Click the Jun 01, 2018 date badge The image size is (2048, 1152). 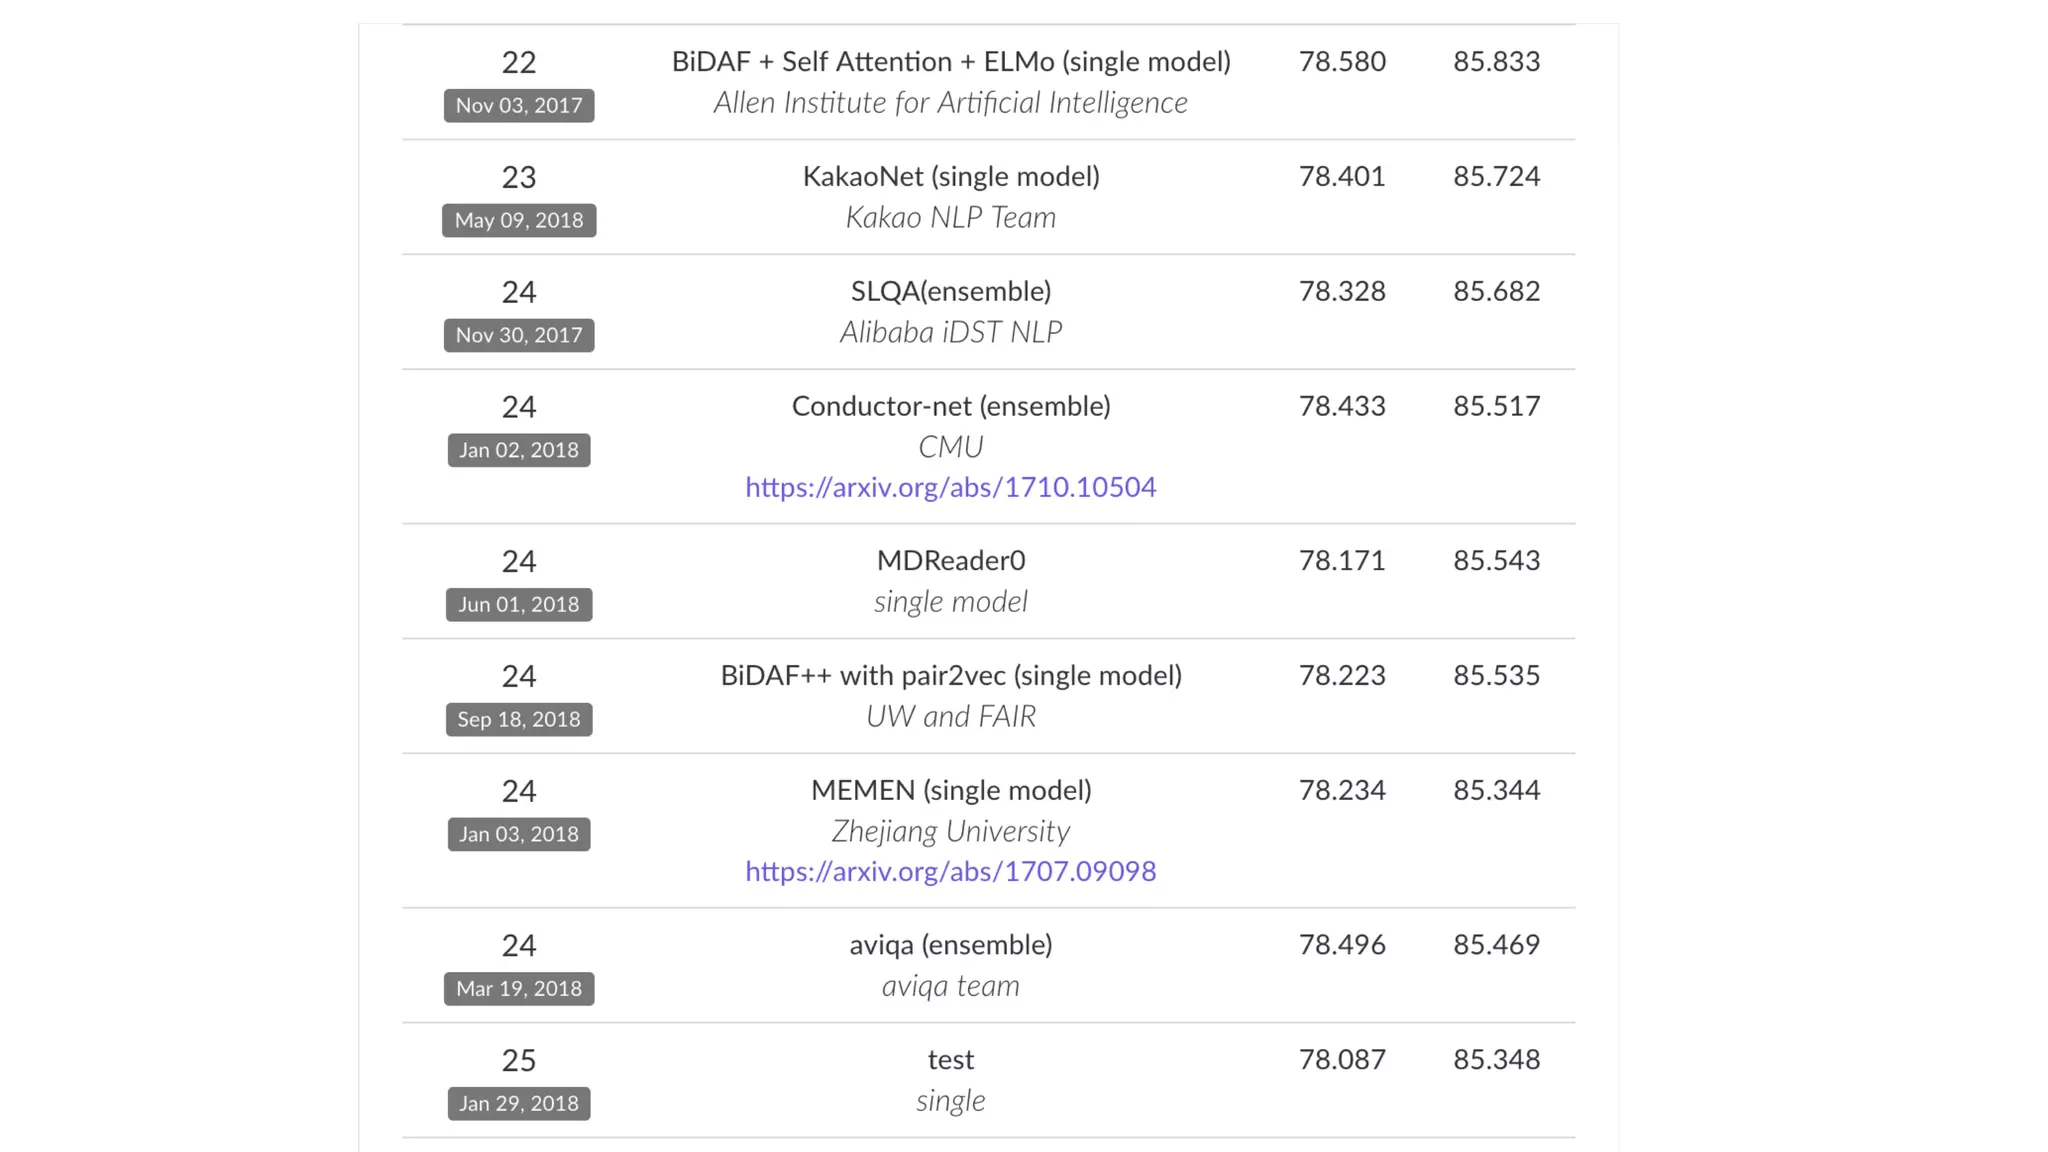pos(519,604)
